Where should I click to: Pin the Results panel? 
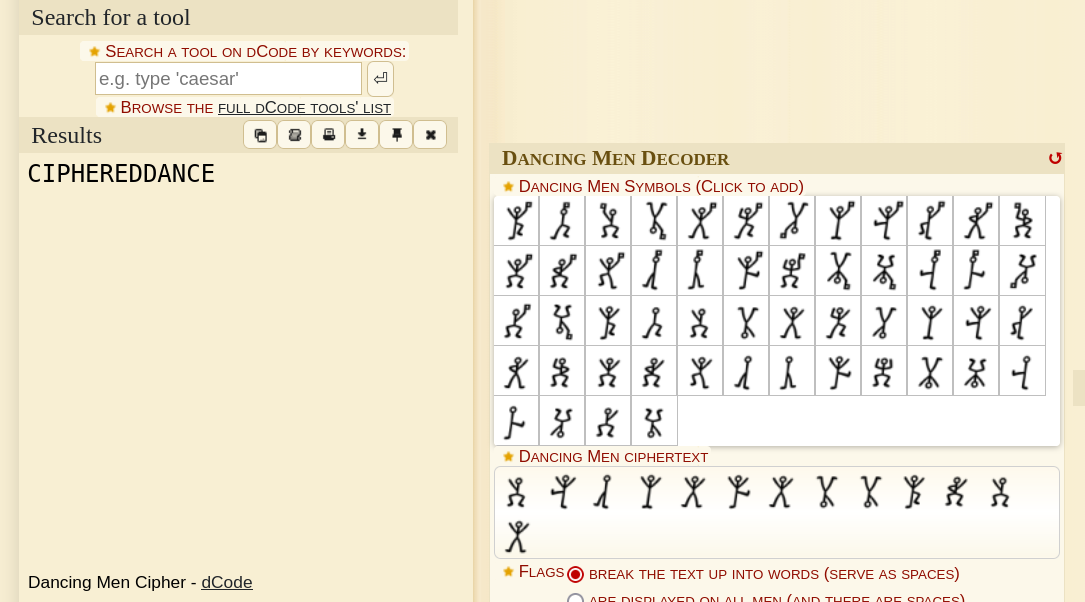[x=396, y=135]
